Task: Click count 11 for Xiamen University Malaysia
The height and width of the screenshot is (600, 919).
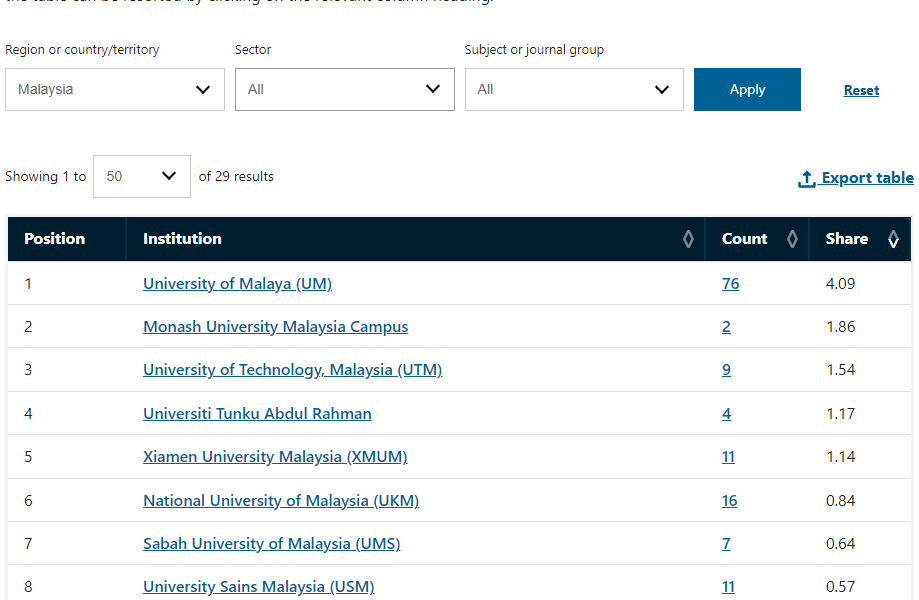Action: point(728,456)
